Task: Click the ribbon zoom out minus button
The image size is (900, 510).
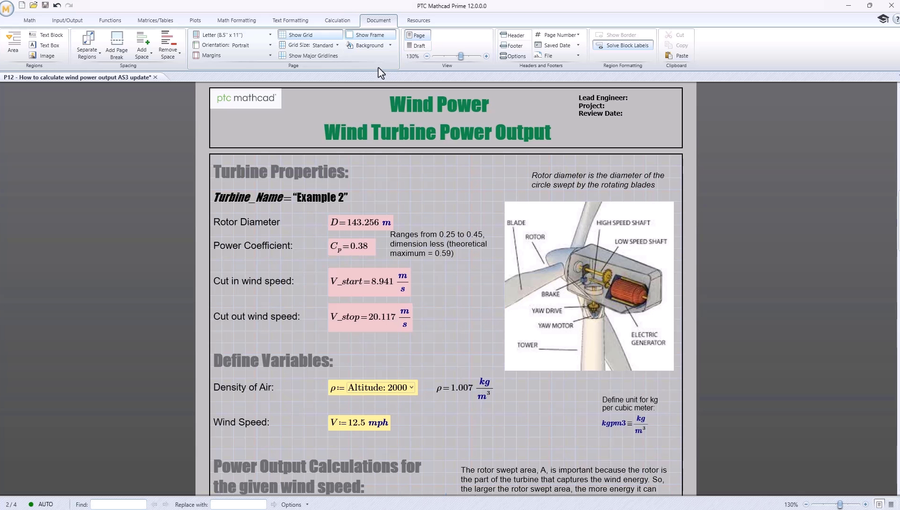Action: click(426, 56)
